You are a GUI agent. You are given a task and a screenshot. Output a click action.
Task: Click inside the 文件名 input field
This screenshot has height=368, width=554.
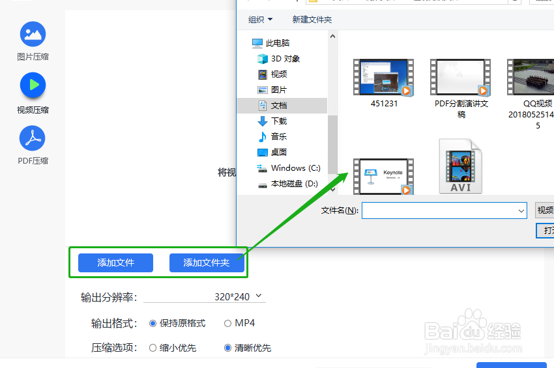[439, 211]
